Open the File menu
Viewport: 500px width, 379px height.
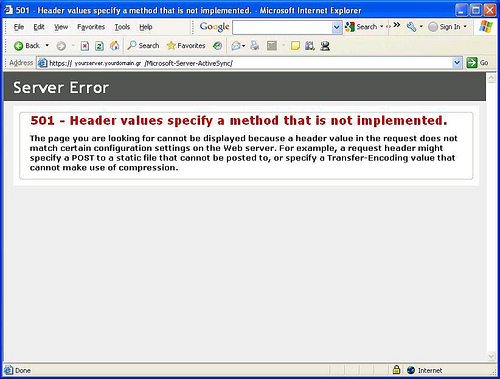19,27
